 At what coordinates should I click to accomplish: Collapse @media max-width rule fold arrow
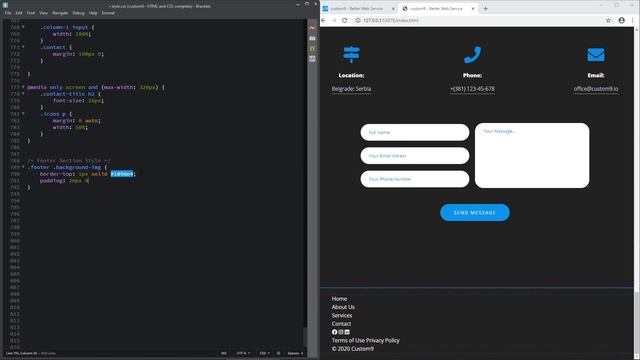[23, 87]
